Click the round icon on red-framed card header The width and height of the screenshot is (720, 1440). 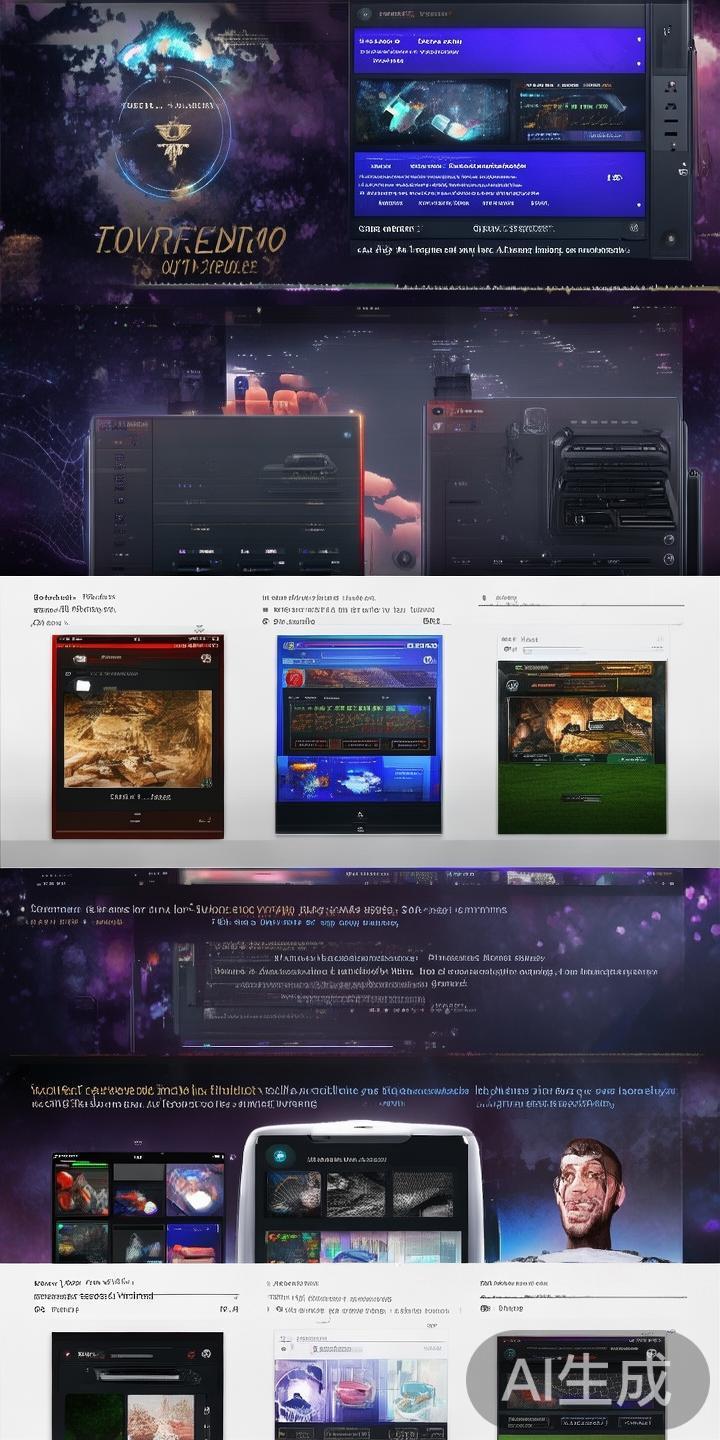click(205, 658)
